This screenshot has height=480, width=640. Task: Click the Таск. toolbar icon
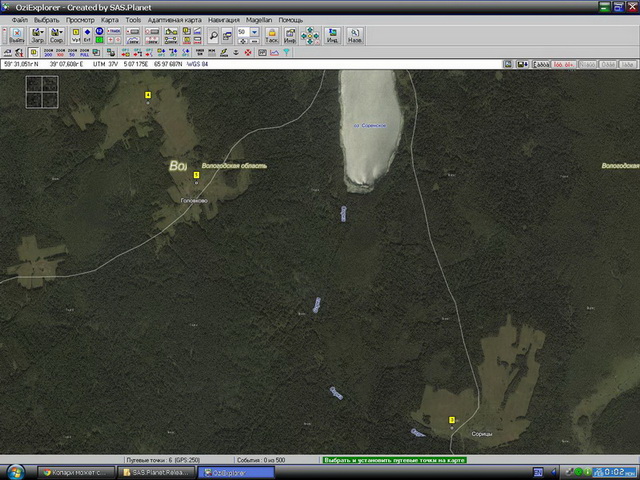[272, 35]
